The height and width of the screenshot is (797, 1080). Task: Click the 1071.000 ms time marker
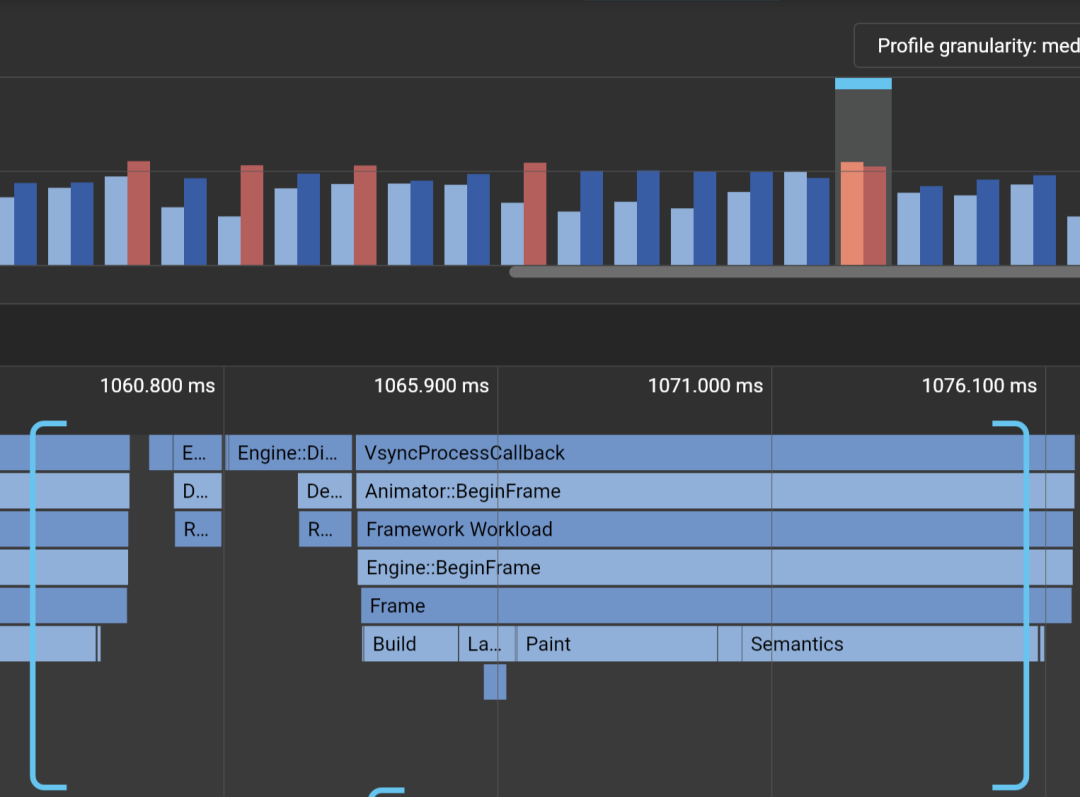705,386
